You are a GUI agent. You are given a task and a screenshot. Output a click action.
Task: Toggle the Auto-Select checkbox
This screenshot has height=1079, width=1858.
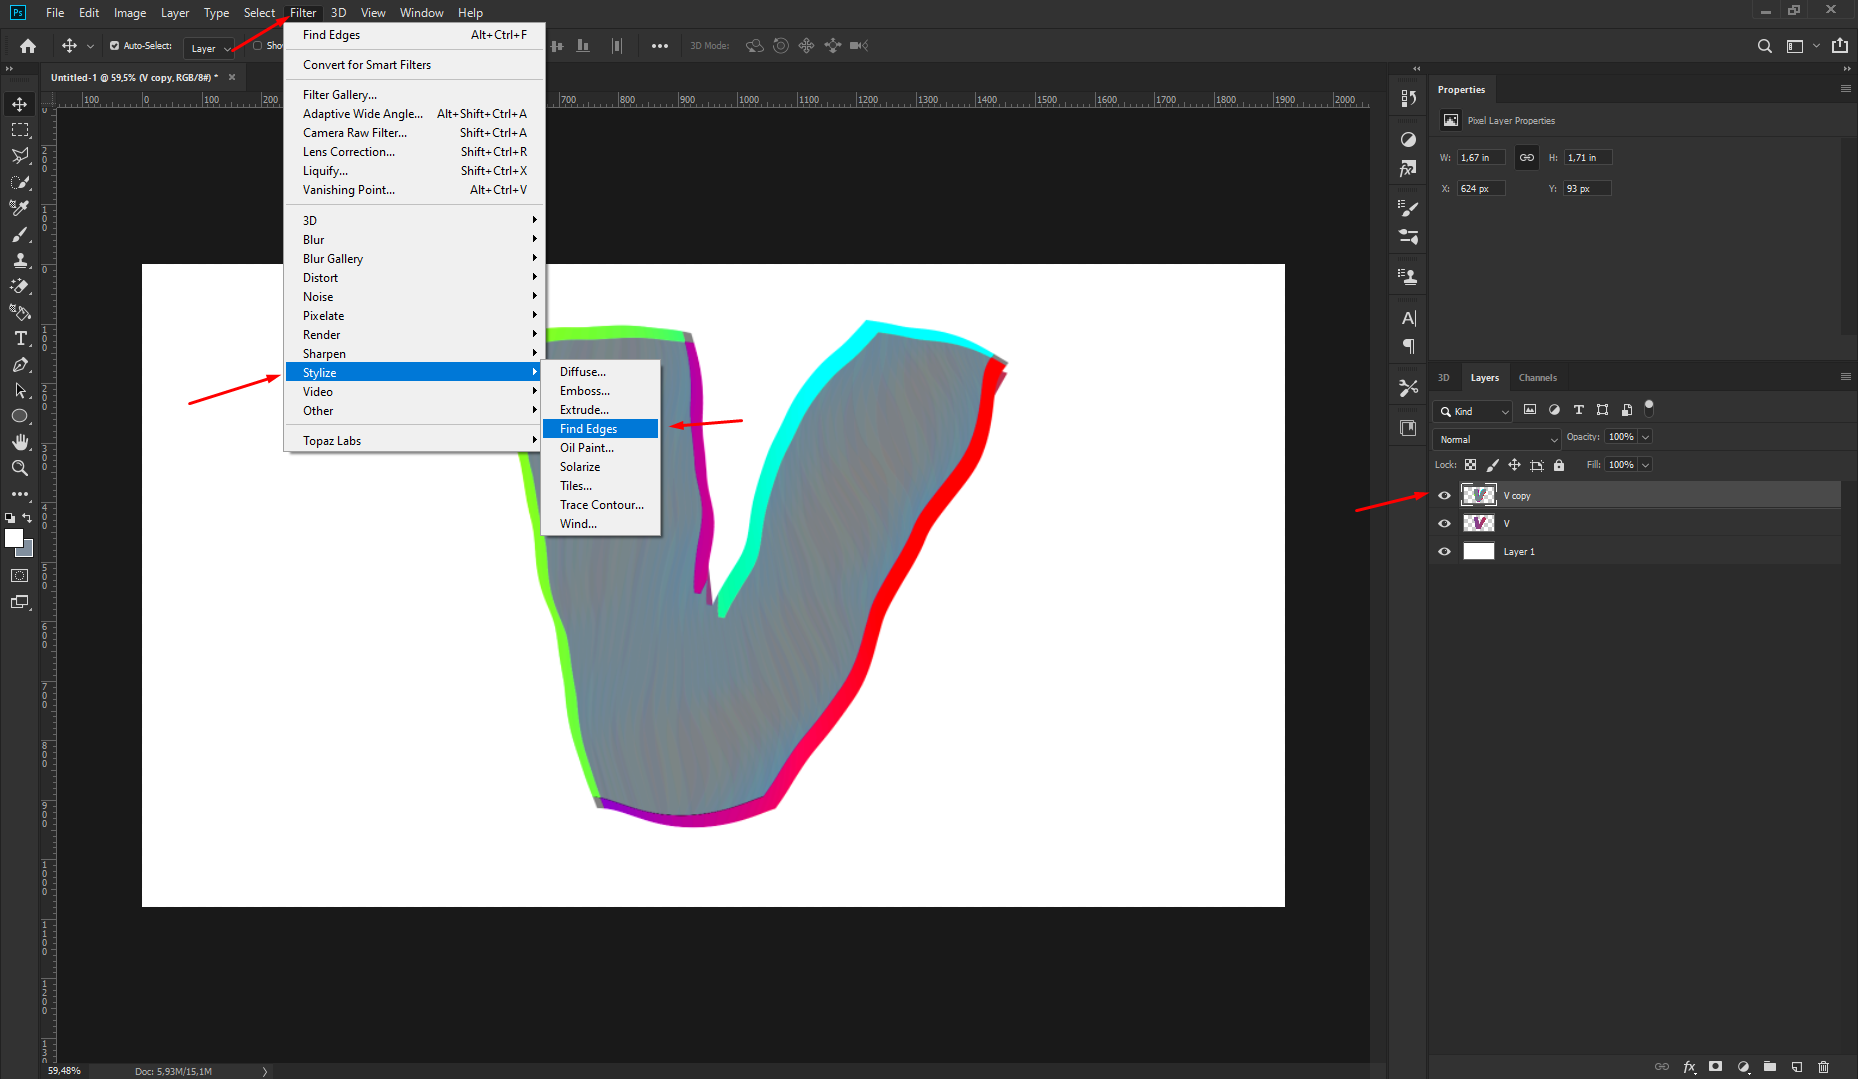114,46
